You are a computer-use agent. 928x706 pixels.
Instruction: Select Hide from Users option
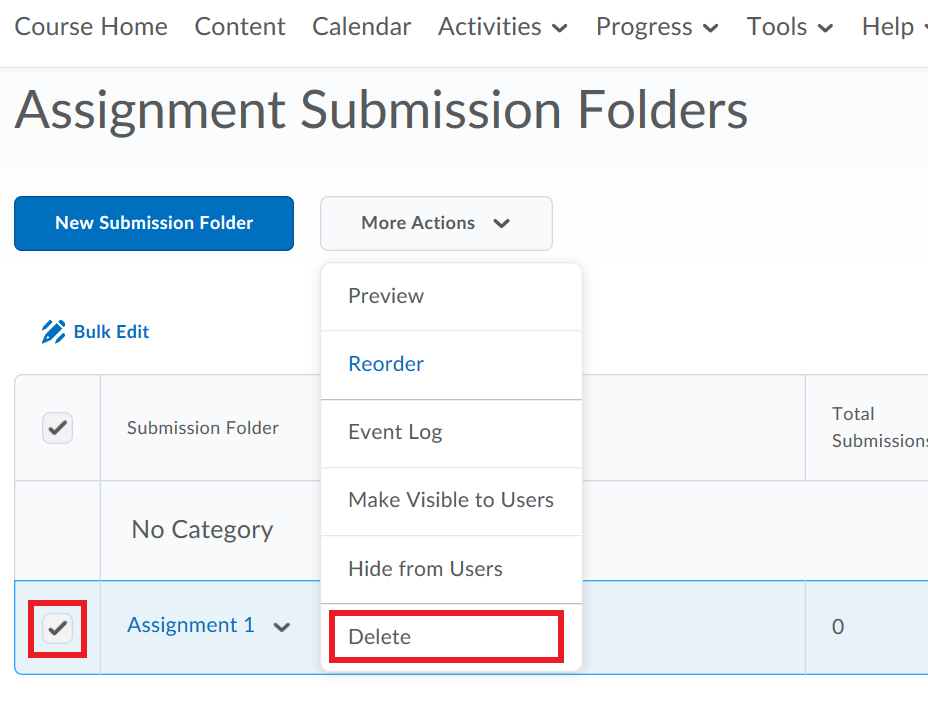tap(425, 568)
